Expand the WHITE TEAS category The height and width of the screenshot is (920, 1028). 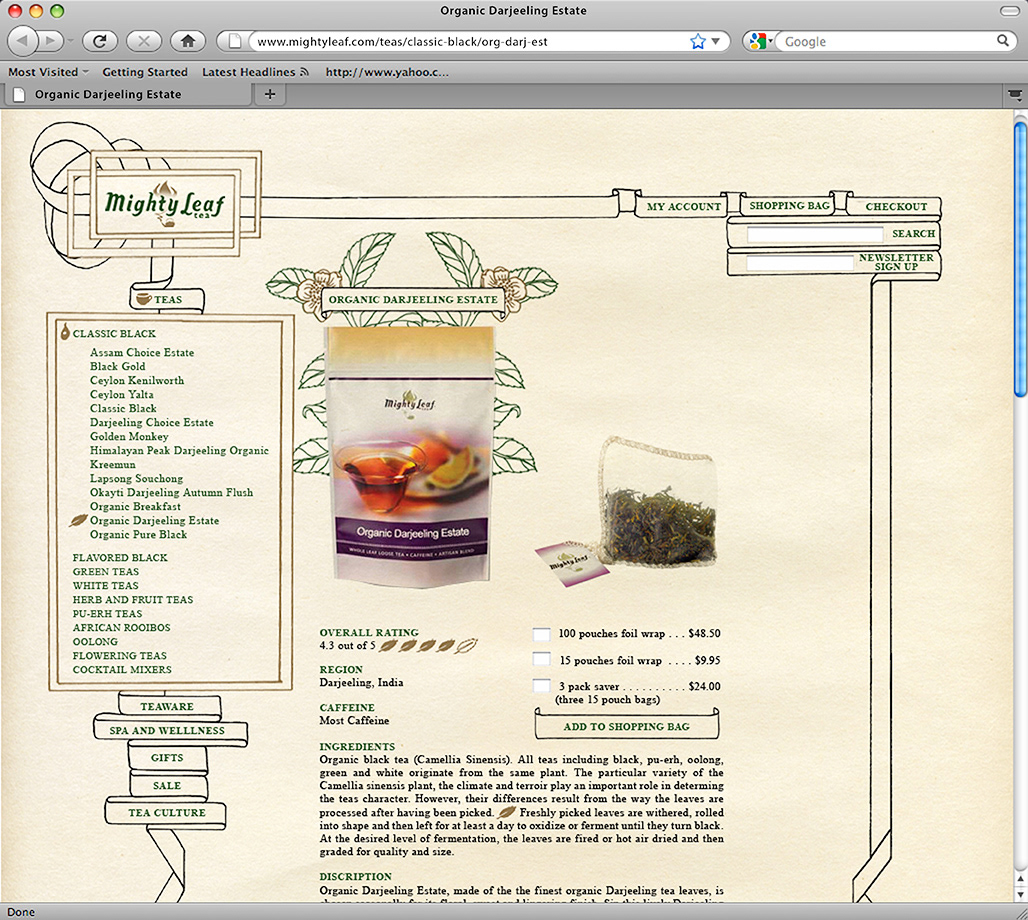point(106,586)
